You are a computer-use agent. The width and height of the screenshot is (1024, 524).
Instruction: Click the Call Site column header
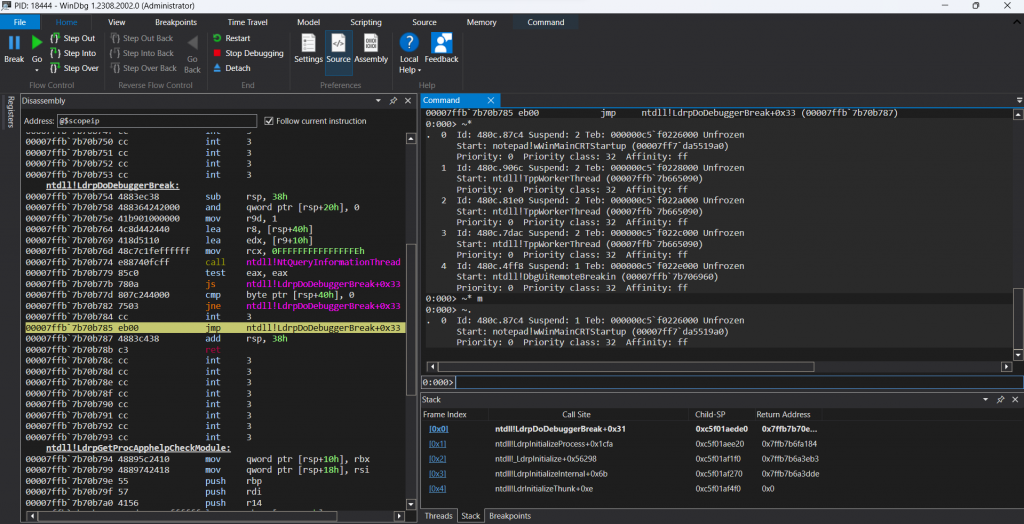(x=577, y=415)
